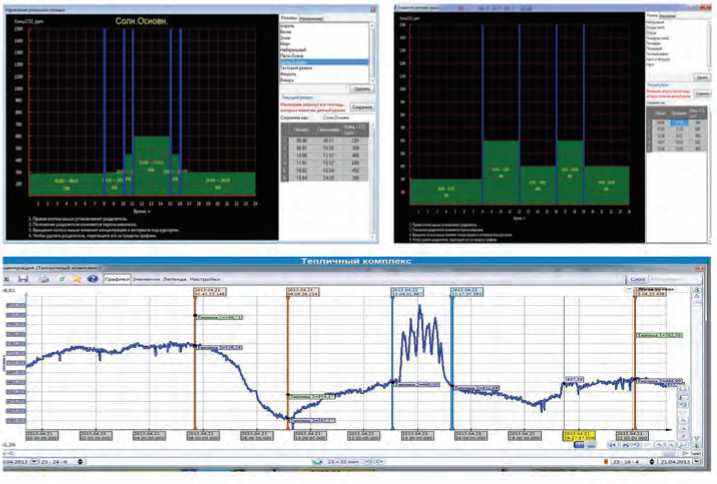Click the yellow highlighted time marker label
717x484 pixels.
[578, 436]
